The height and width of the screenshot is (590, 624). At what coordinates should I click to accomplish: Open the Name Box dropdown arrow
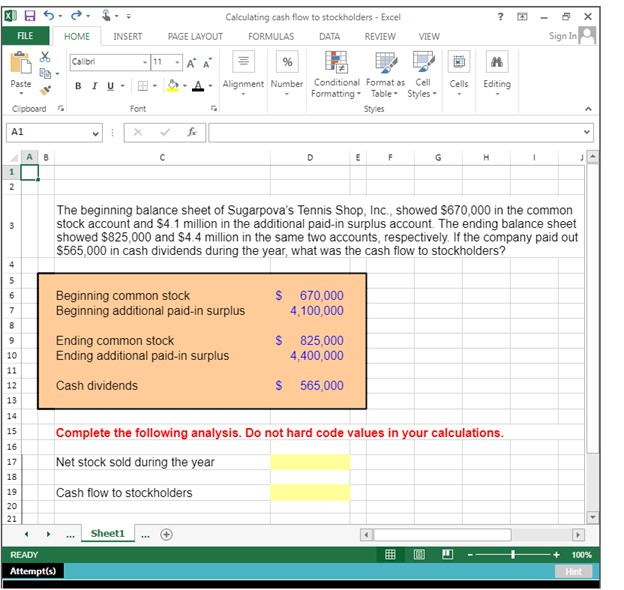click(x=96, y=132)
